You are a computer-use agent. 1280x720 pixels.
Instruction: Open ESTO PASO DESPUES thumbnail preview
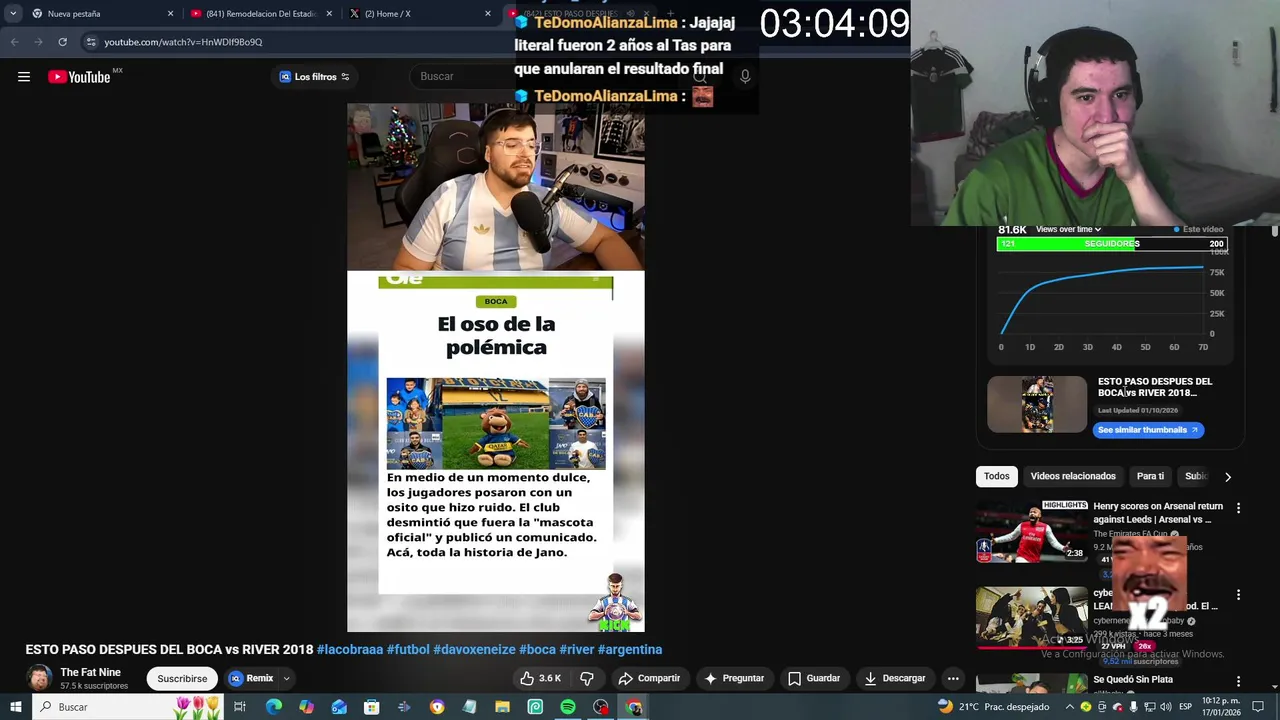point(1037,404)
